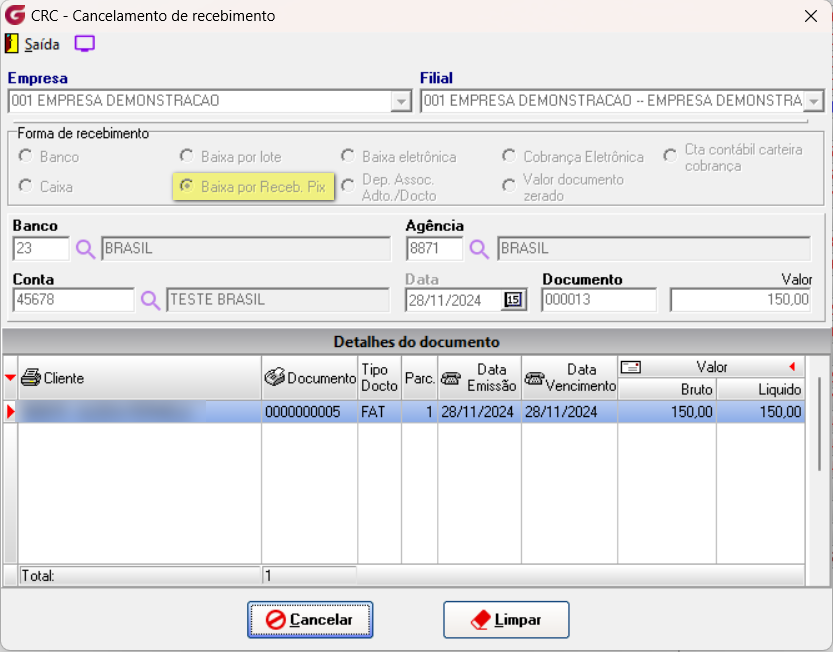
Task: Click the Total count cell showing 1
Action: pos(309,575)
